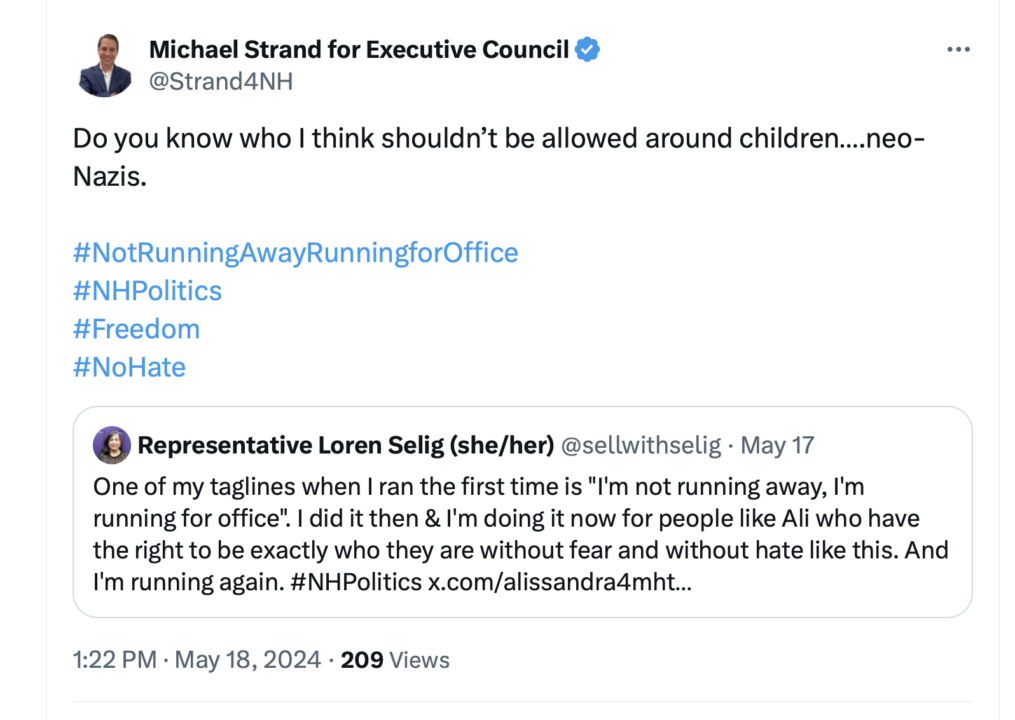Click the @Strand4NH handle
The height and width of the screenshot is (720, 1015).
(221, 82)
